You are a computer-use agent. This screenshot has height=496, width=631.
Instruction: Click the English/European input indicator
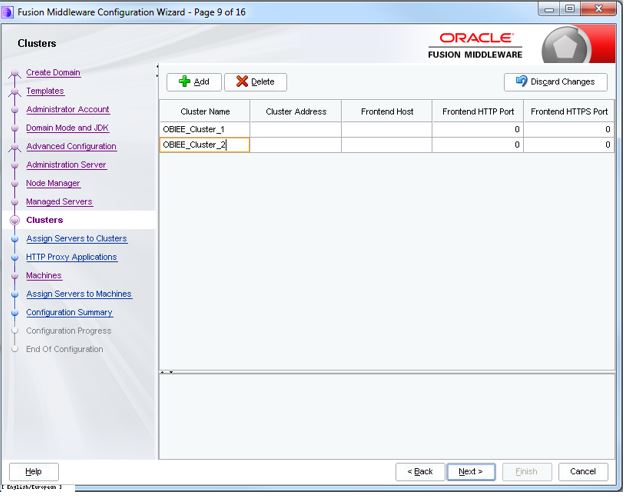point(32,487)
